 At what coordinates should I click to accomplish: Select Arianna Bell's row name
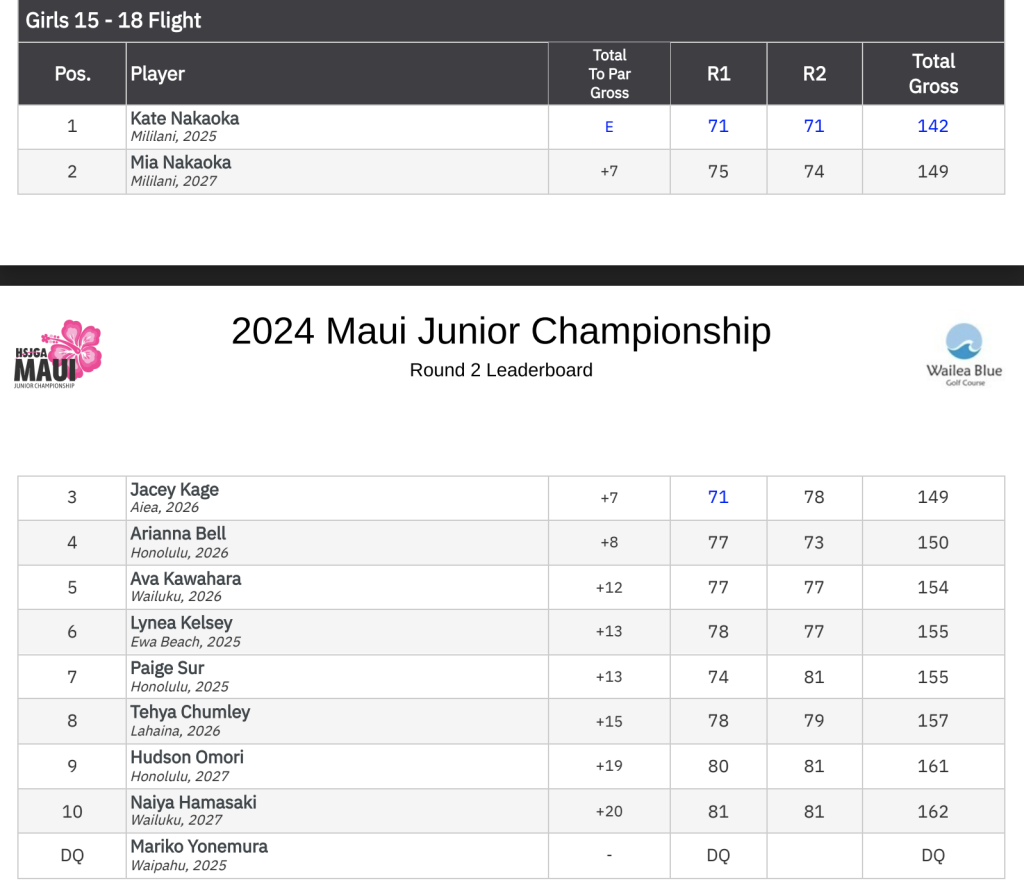tap(178, 534)
